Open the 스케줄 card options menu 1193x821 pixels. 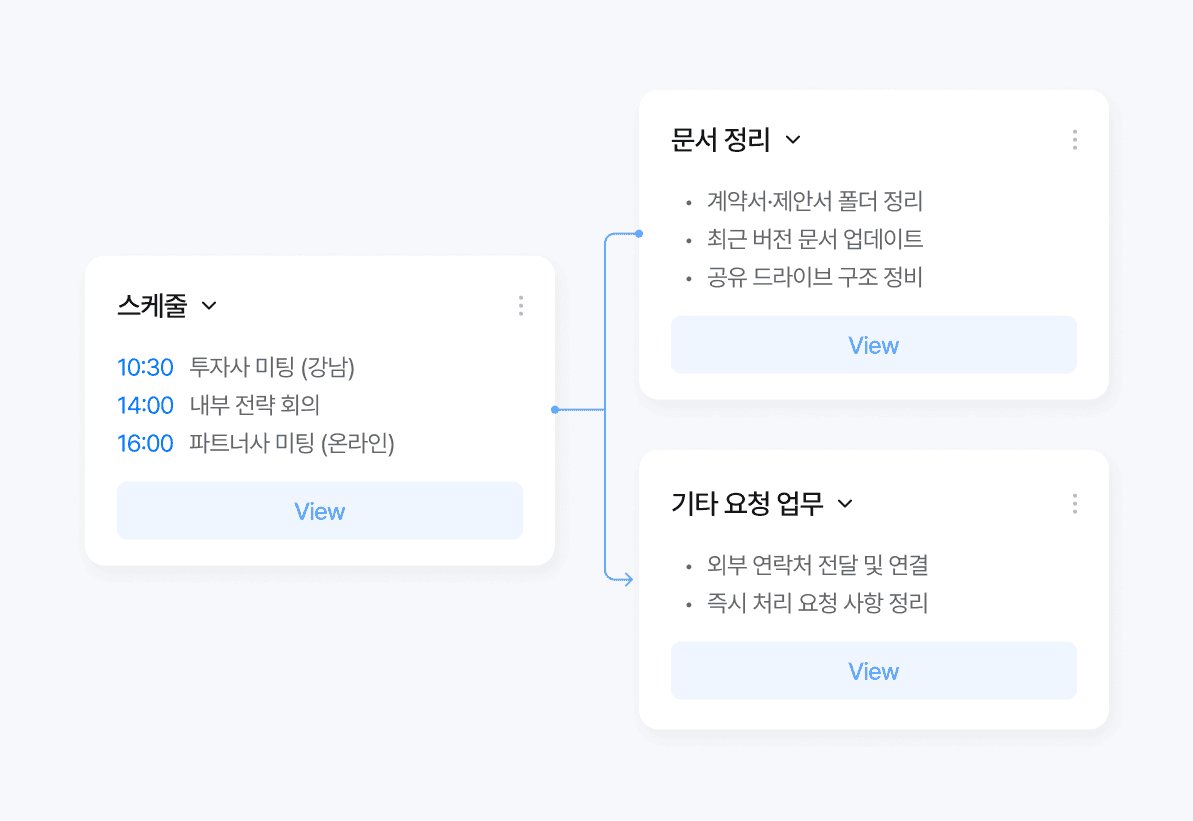coord(521,306)
